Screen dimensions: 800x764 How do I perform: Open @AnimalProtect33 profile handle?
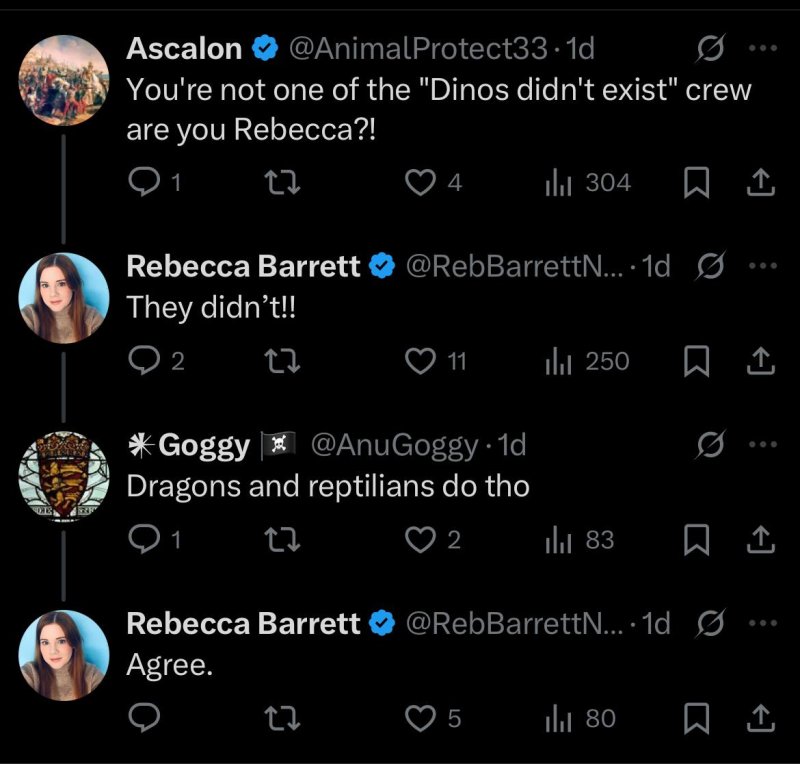[417, 47]
